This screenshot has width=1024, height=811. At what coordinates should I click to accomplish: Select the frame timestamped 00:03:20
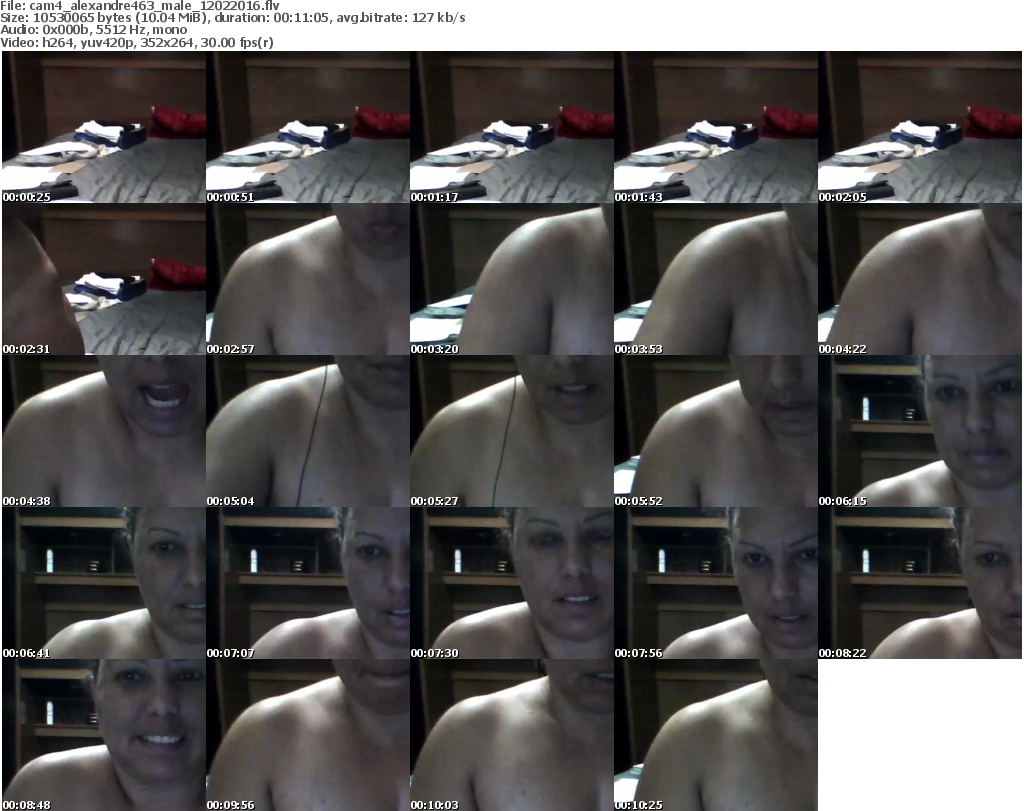511,279
